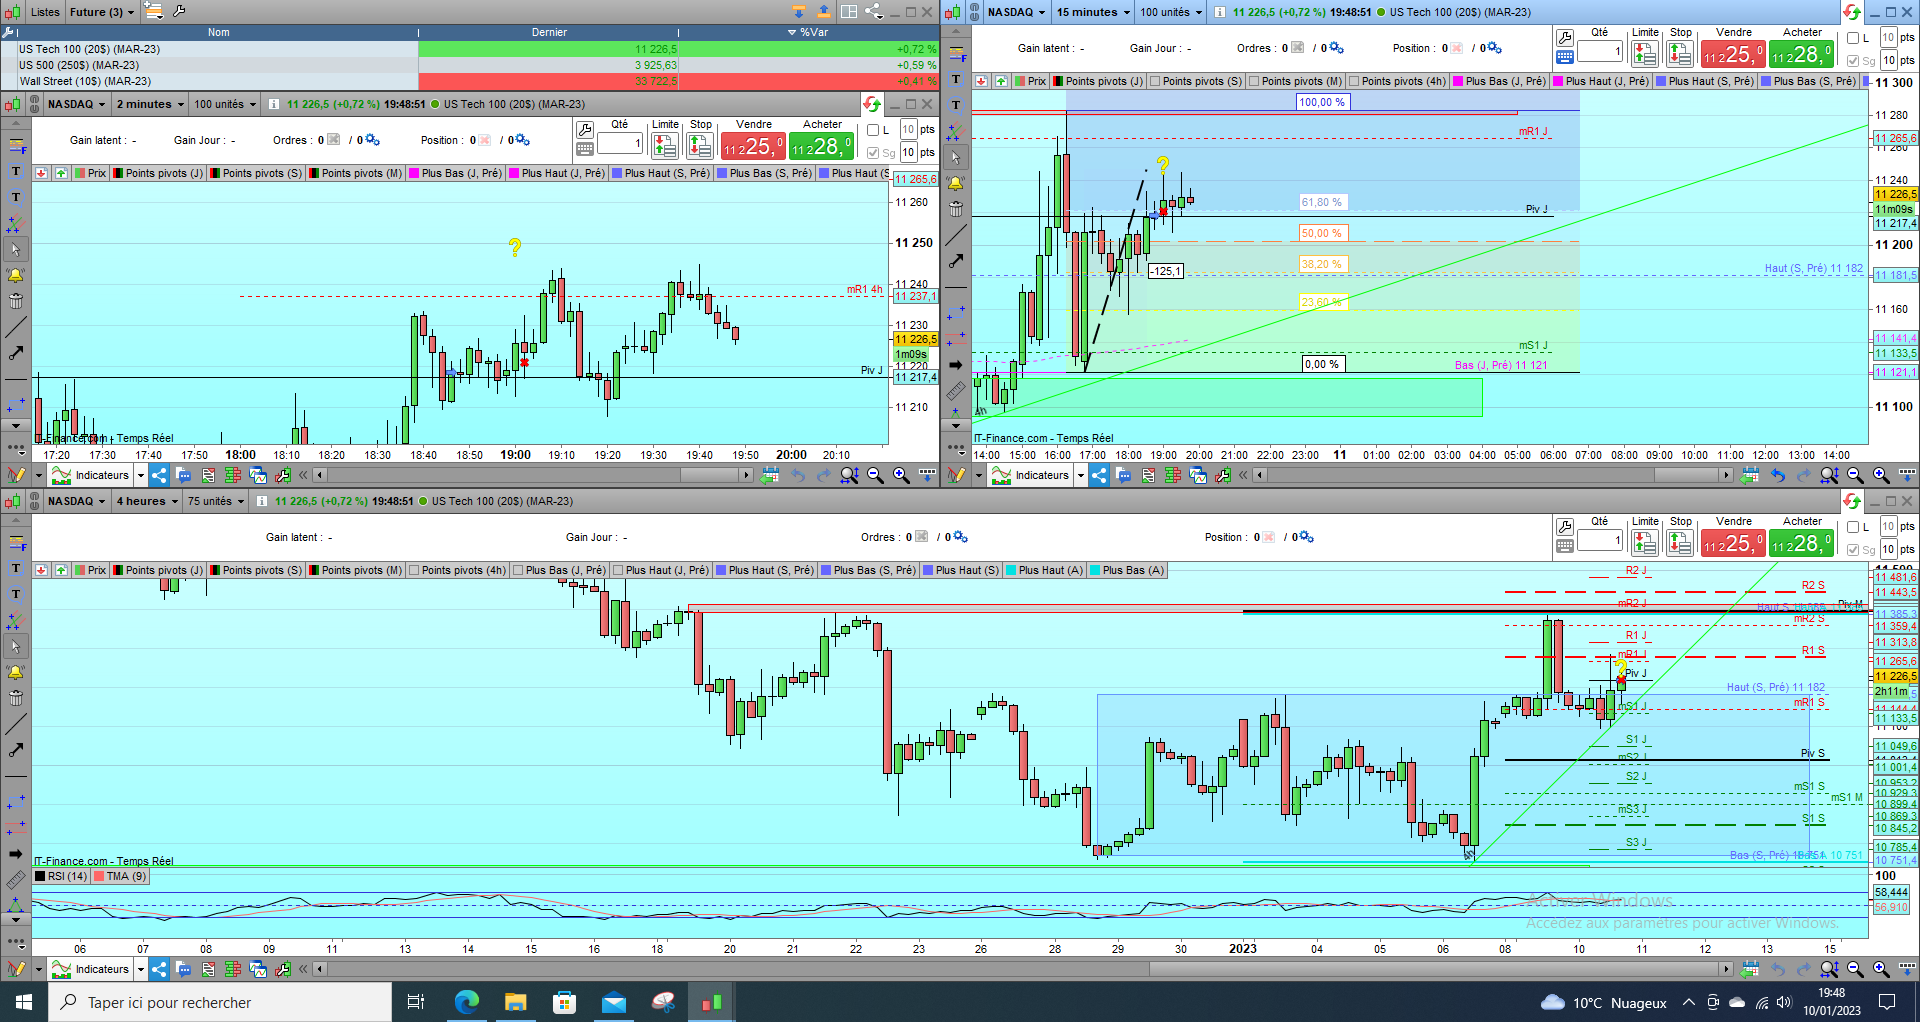The image size is (1920, 1022).
Task: Click refresh arrows icon on 2 minutes chart
Action: [x=872, y=104]
